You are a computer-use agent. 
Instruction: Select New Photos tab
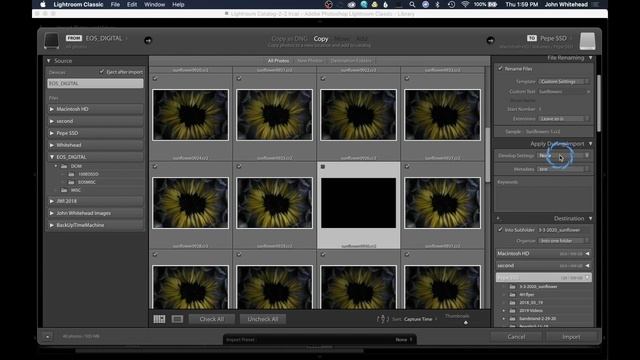pos(310,61)
